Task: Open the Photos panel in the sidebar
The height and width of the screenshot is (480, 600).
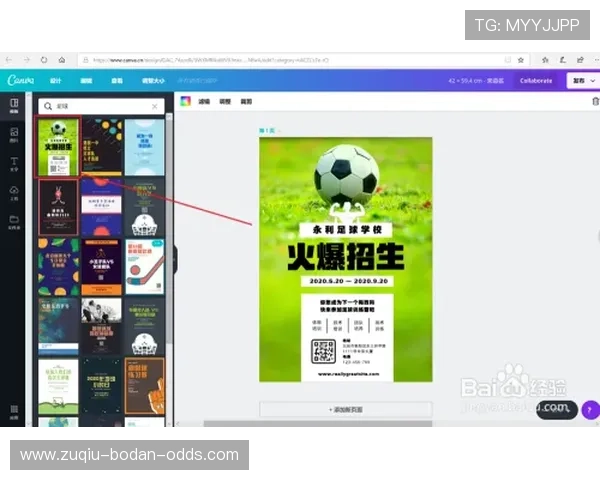Action: pyautogui.click(x=14, y=135)
